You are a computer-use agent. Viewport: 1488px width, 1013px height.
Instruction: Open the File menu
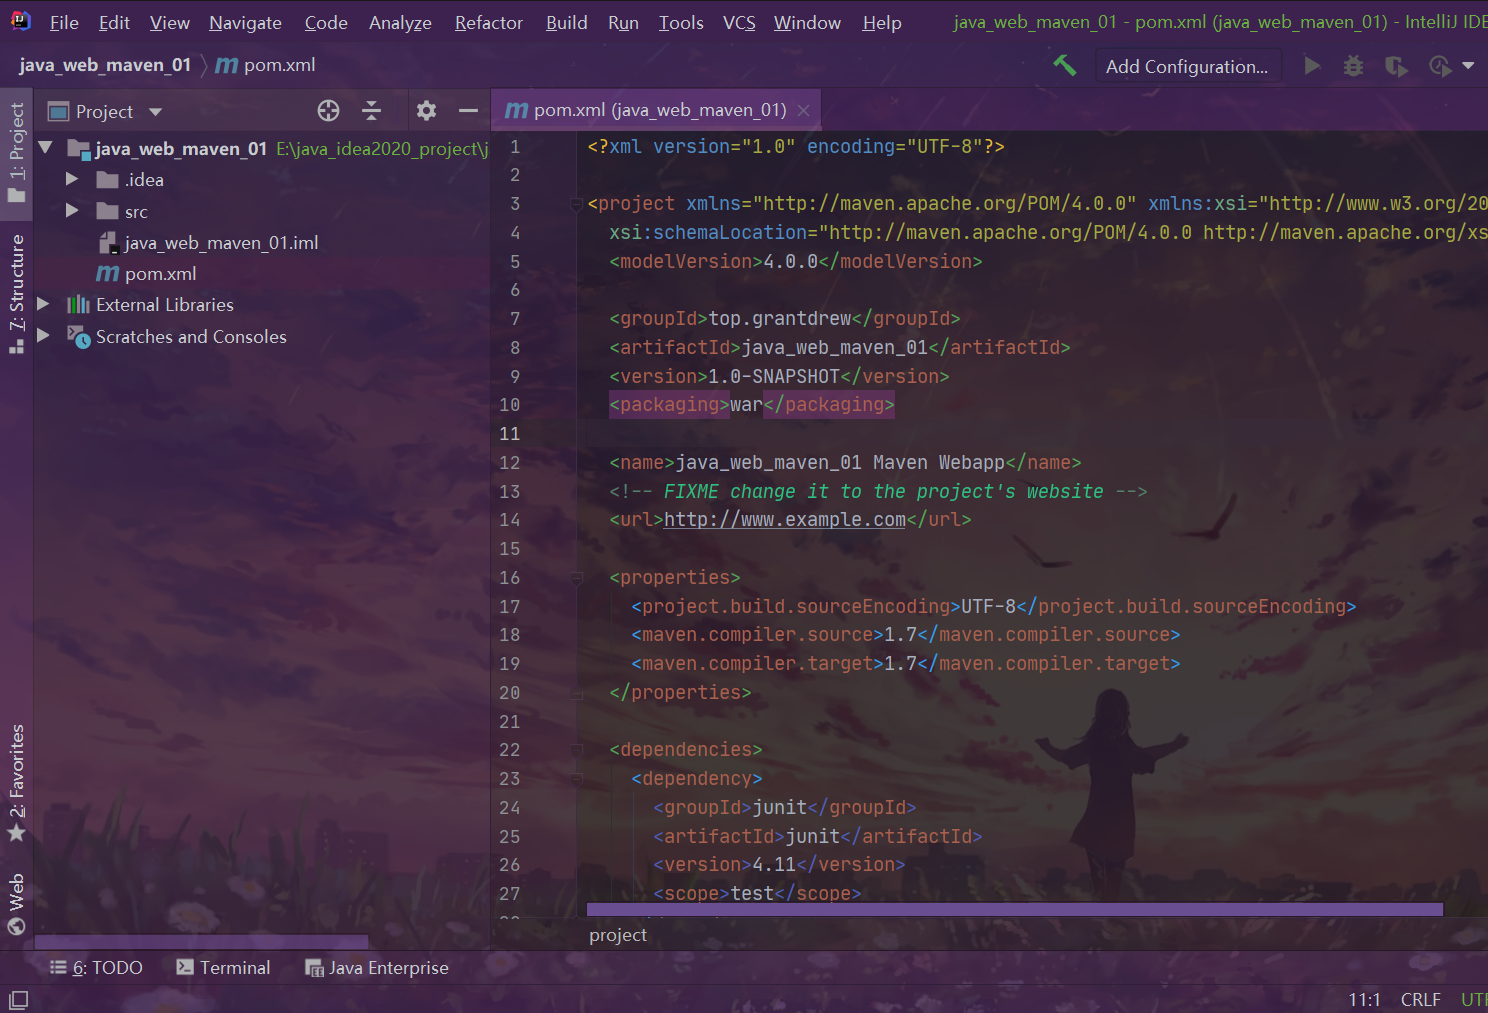[64, 22]
